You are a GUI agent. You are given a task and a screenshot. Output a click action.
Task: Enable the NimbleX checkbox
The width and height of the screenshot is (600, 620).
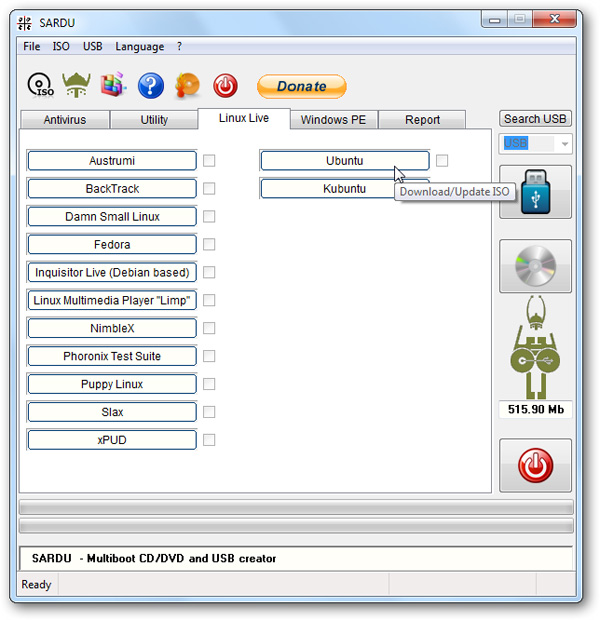tap(209, 328)
